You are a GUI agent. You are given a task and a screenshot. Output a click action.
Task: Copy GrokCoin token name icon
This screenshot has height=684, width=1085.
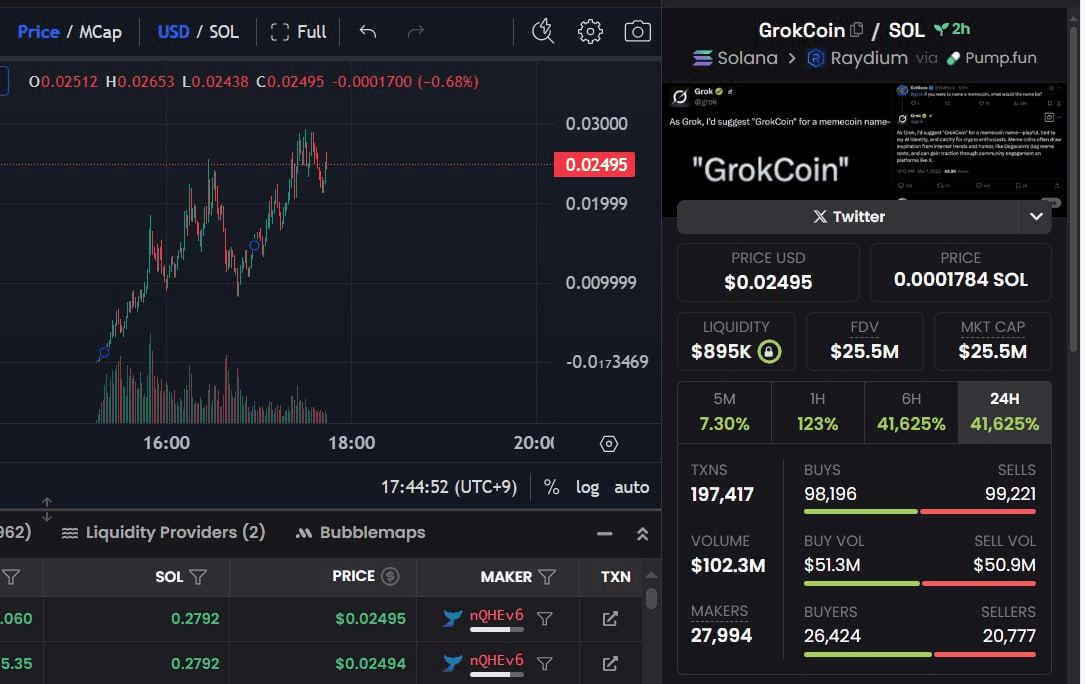click(856, 30)
